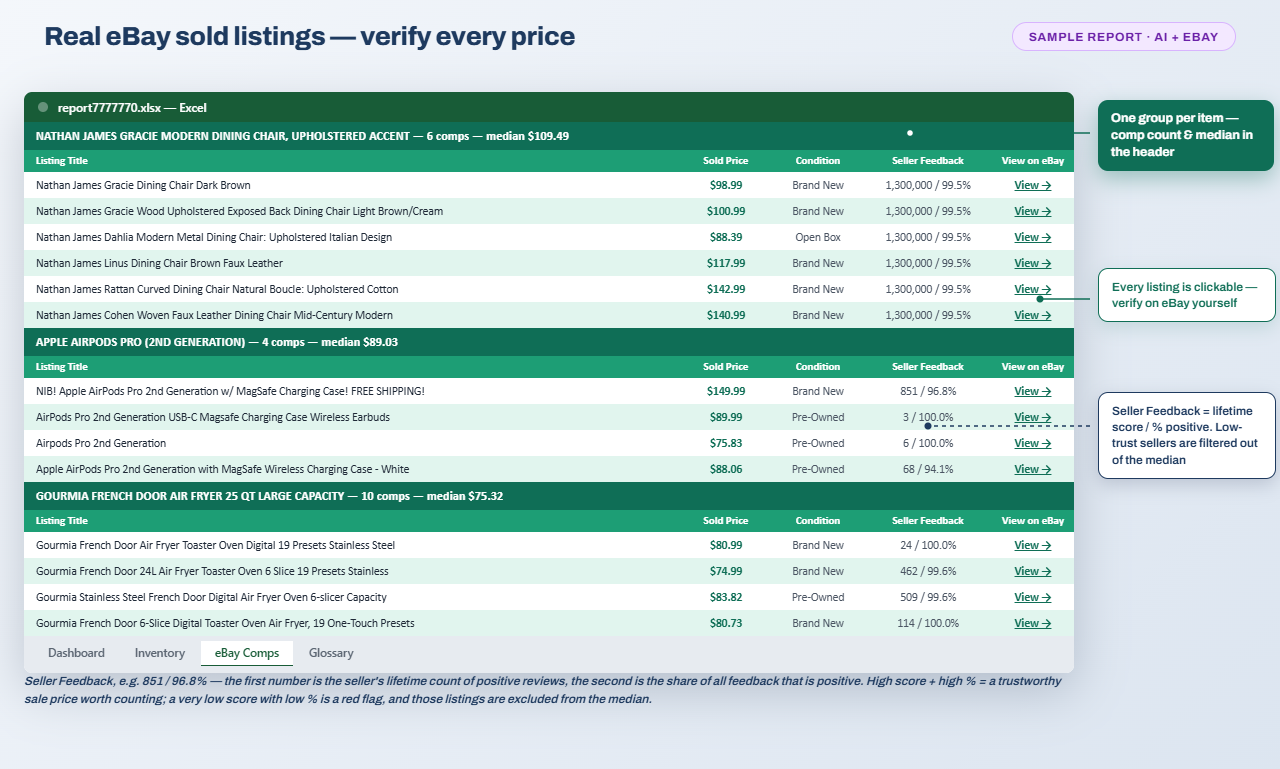Click Sold Price column header in Nathan James group
The height and width of the screenshot is (769, 1280).
click(725, 160)
